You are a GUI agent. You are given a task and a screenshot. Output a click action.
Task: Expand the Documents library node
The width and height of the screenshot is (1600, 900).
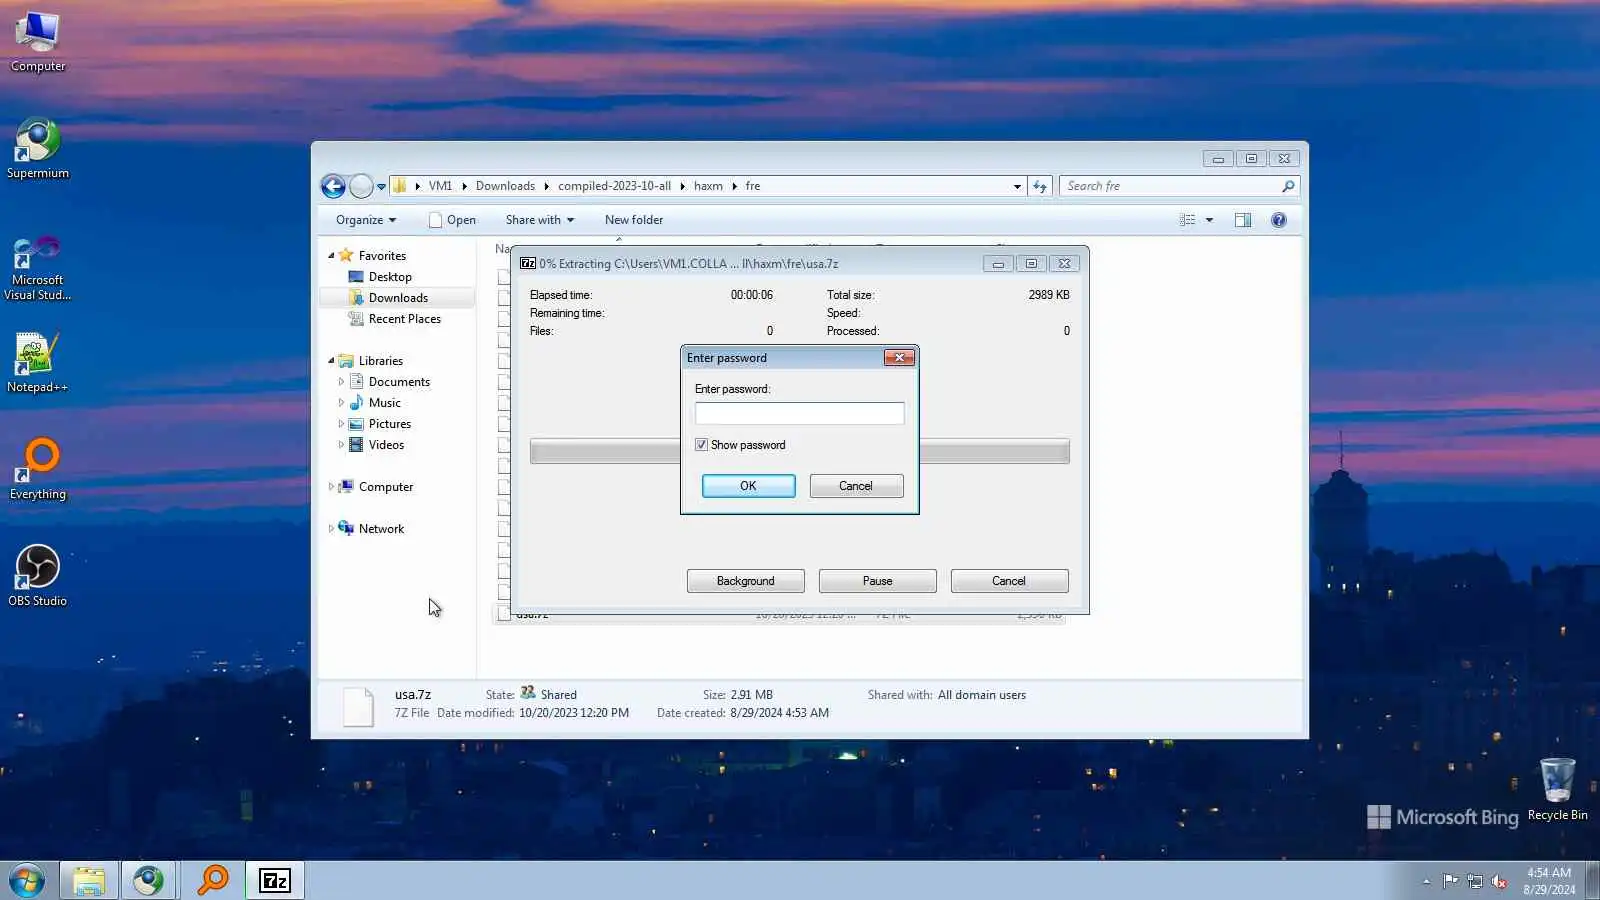(341, 382)
